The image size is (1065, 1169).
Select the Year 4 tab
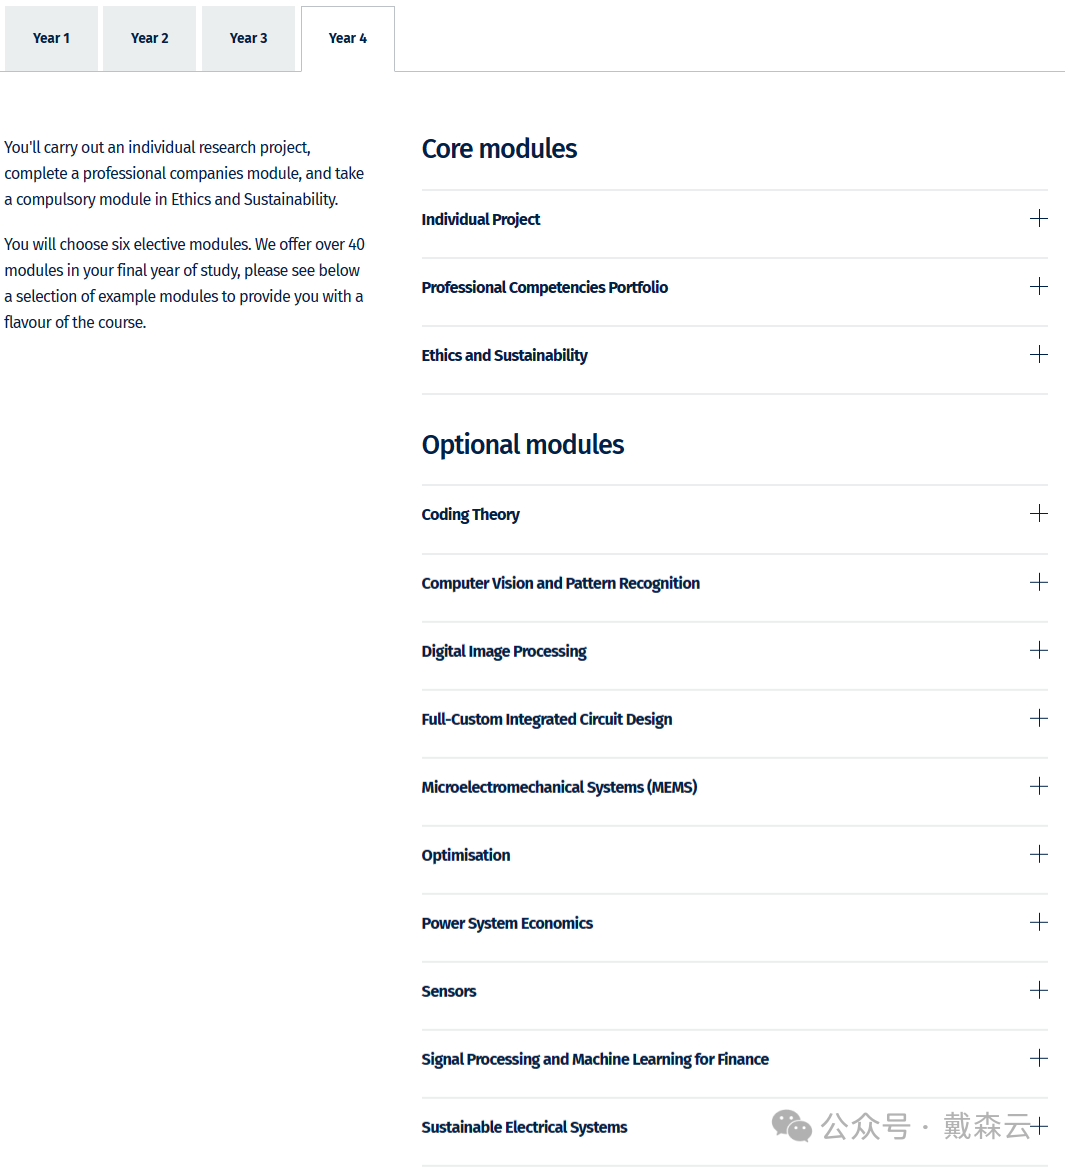coord(347,38)
